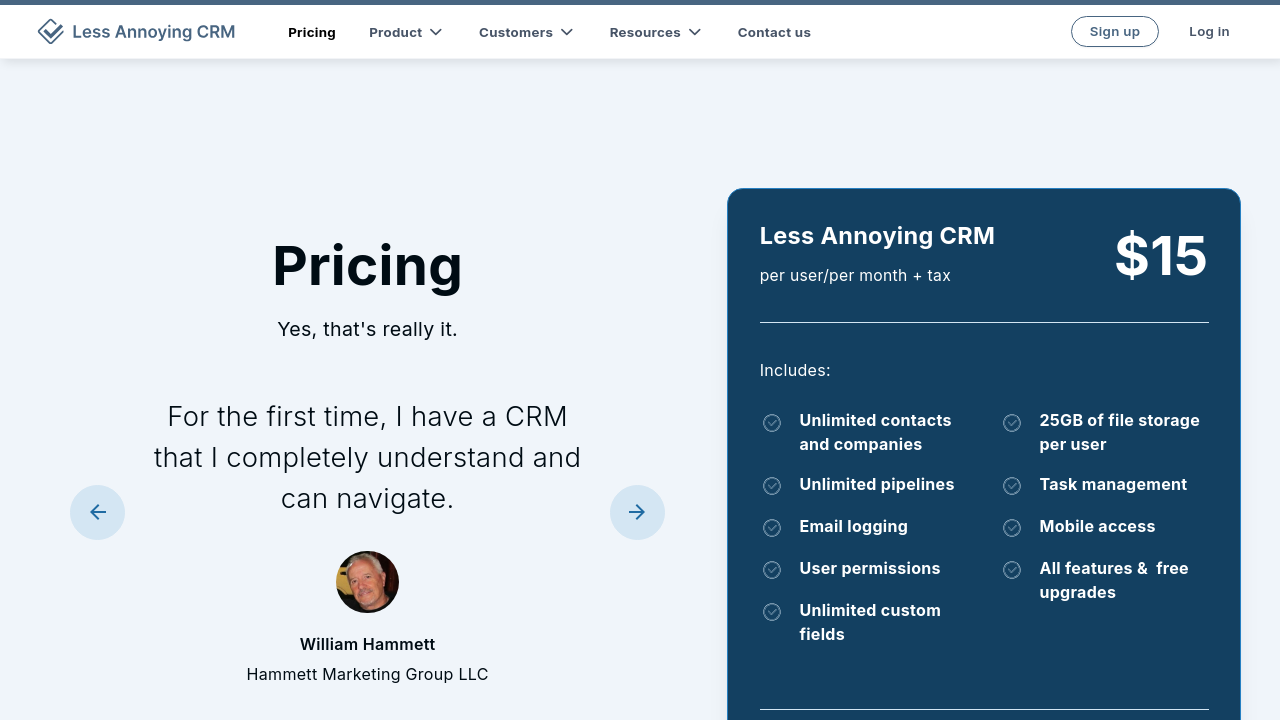1280x720 pixels.
Task: Click checkmark icon beside Unlimited pipelines
Action: [x=772, y=486]
